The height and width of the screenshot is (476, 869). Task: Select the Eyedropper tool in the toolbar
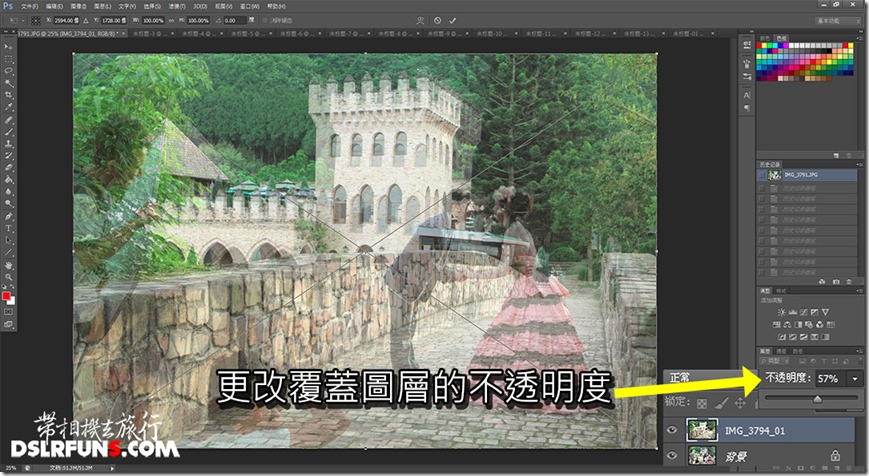pyautogui.click(x=9, y=108)
